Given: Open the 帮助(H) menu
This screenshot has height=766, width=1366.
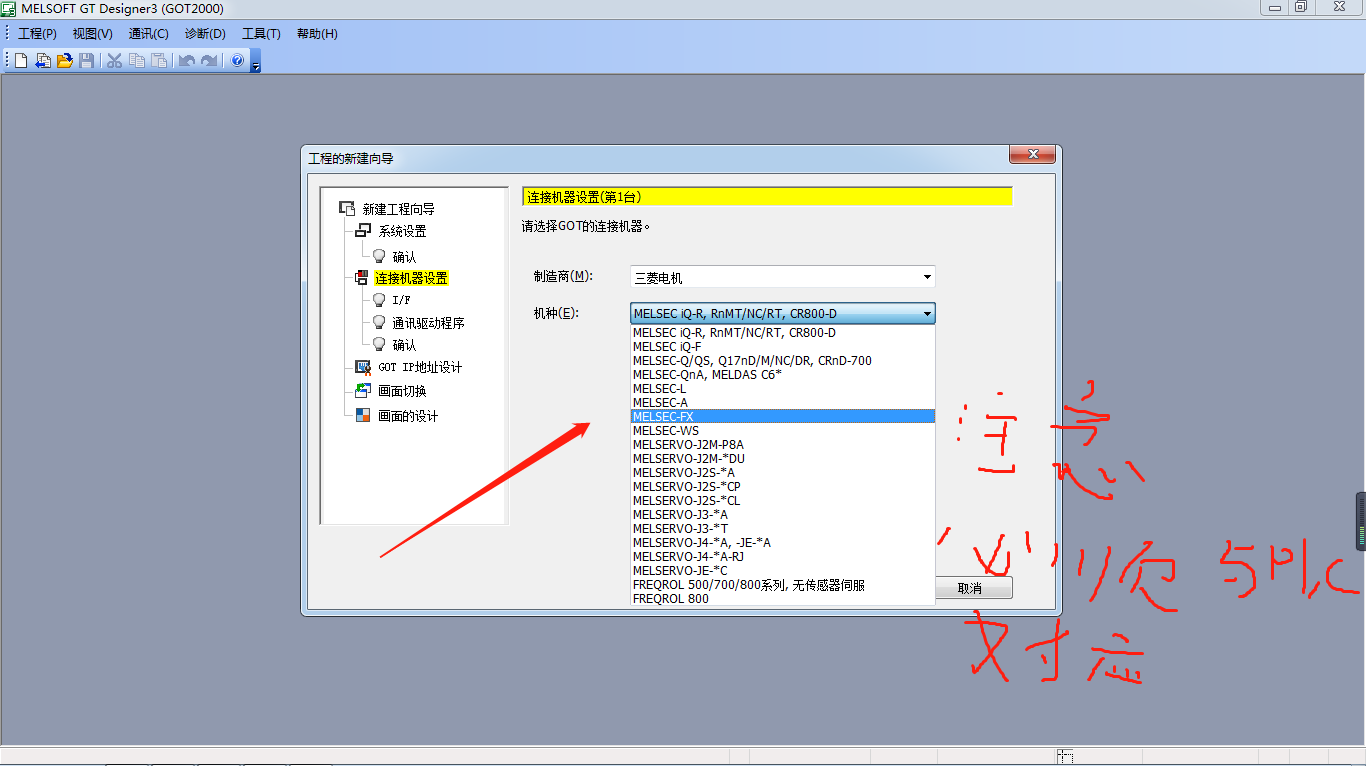Looking at the screenshot, I should click(317, 34).
